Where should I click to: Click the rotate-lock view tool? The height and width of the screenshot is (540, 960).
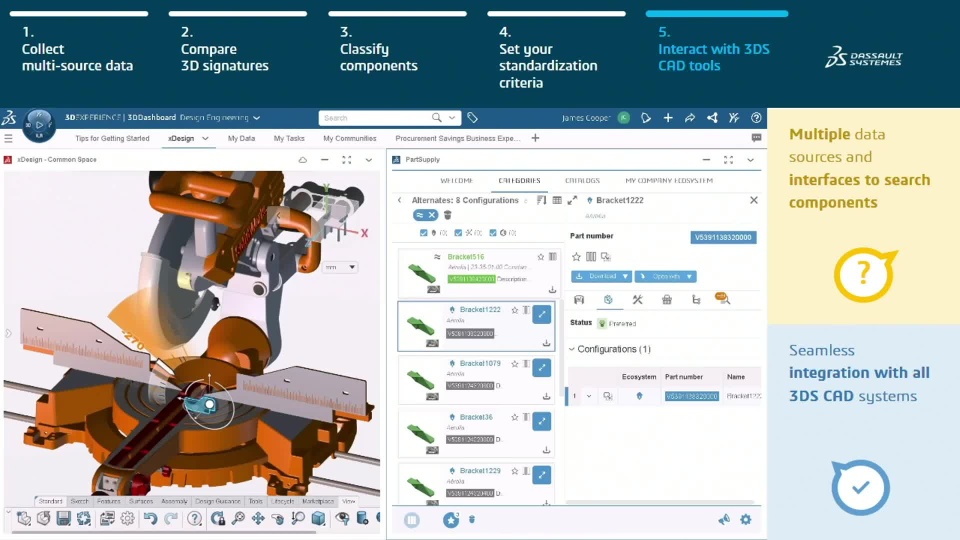pos(217,519)
